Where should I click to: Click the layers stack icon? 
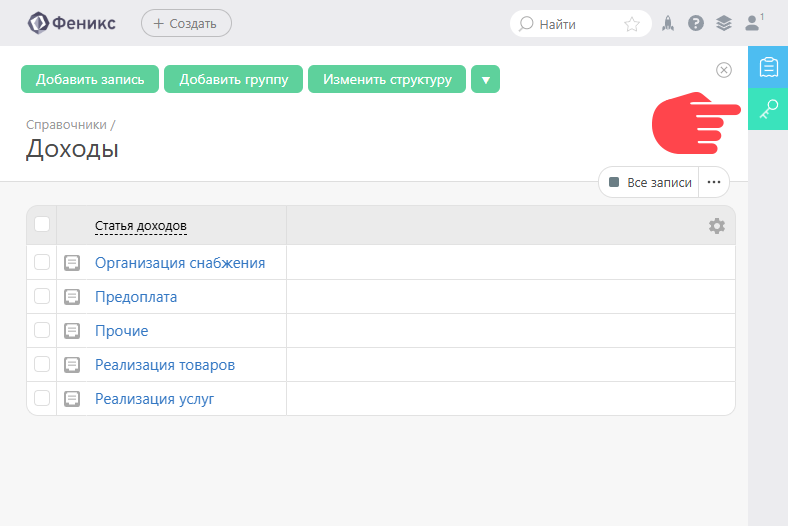[724, 23]
